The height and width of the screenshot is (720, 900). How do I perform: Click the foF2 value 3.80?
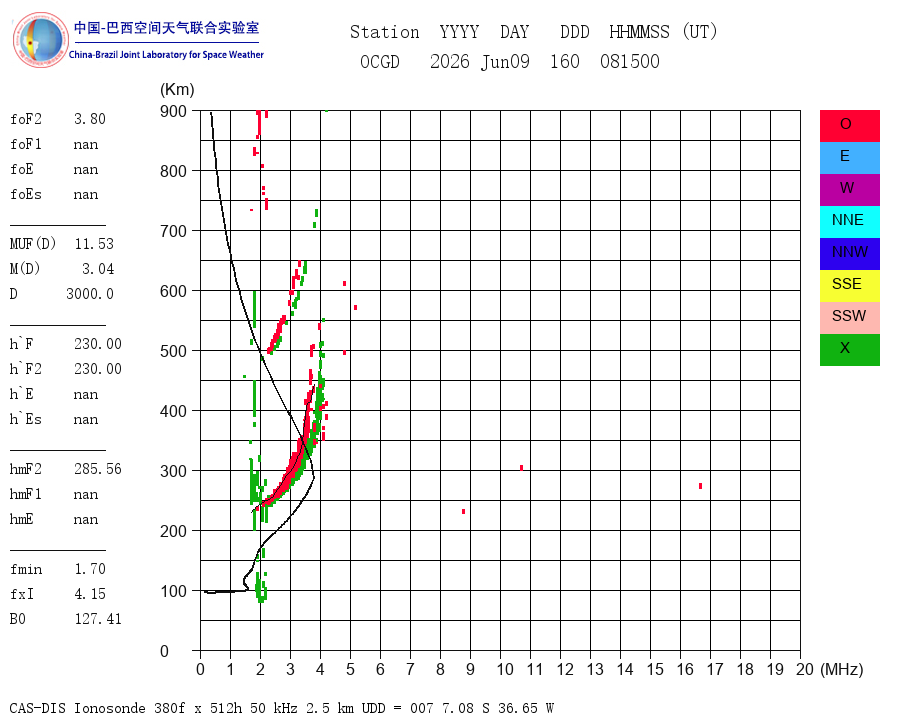click(90, 119)
